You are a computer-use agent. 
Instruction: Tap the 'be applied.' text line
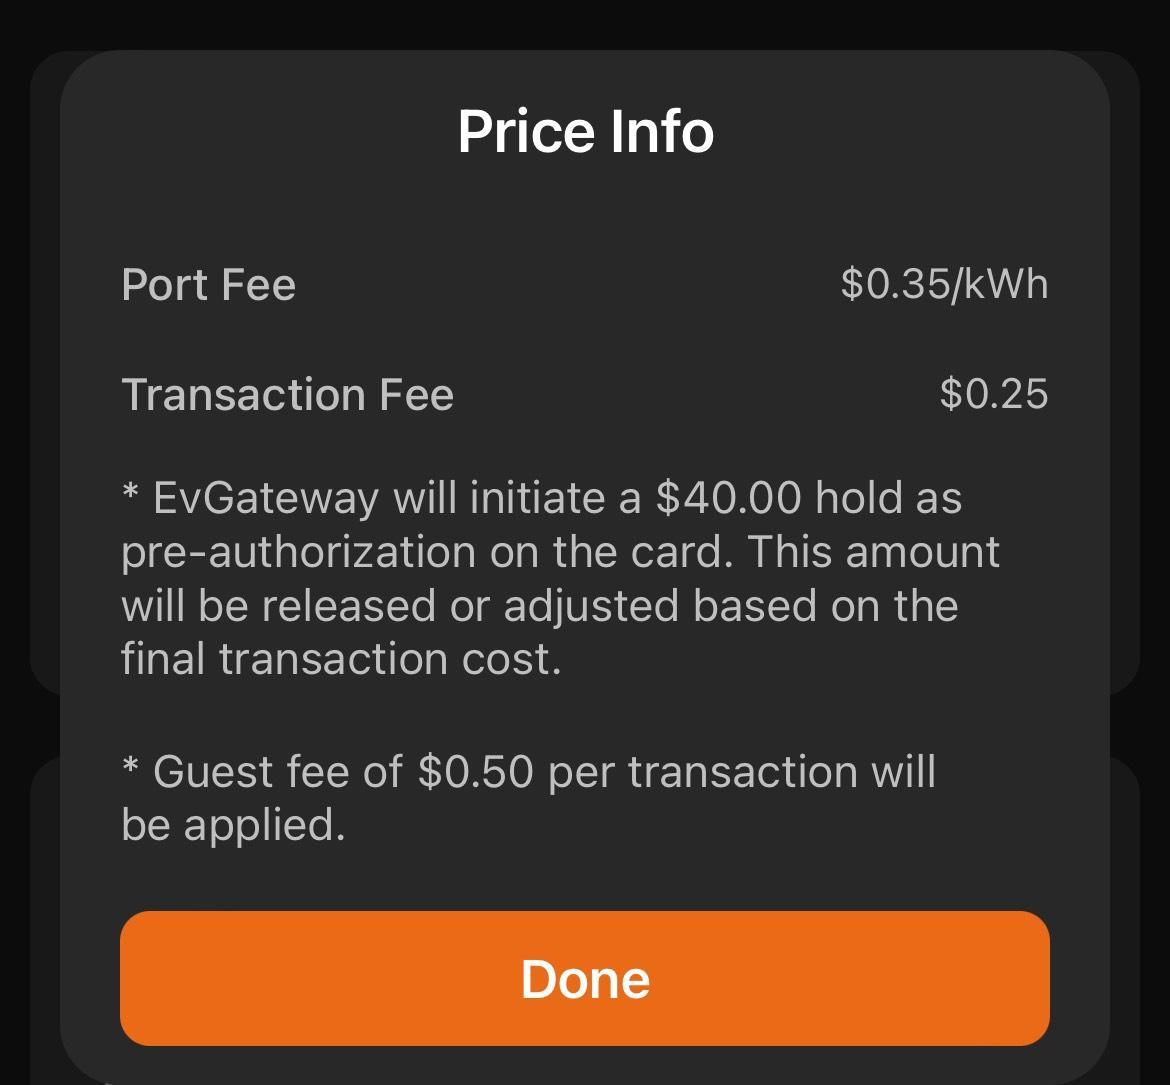point(232,826)
